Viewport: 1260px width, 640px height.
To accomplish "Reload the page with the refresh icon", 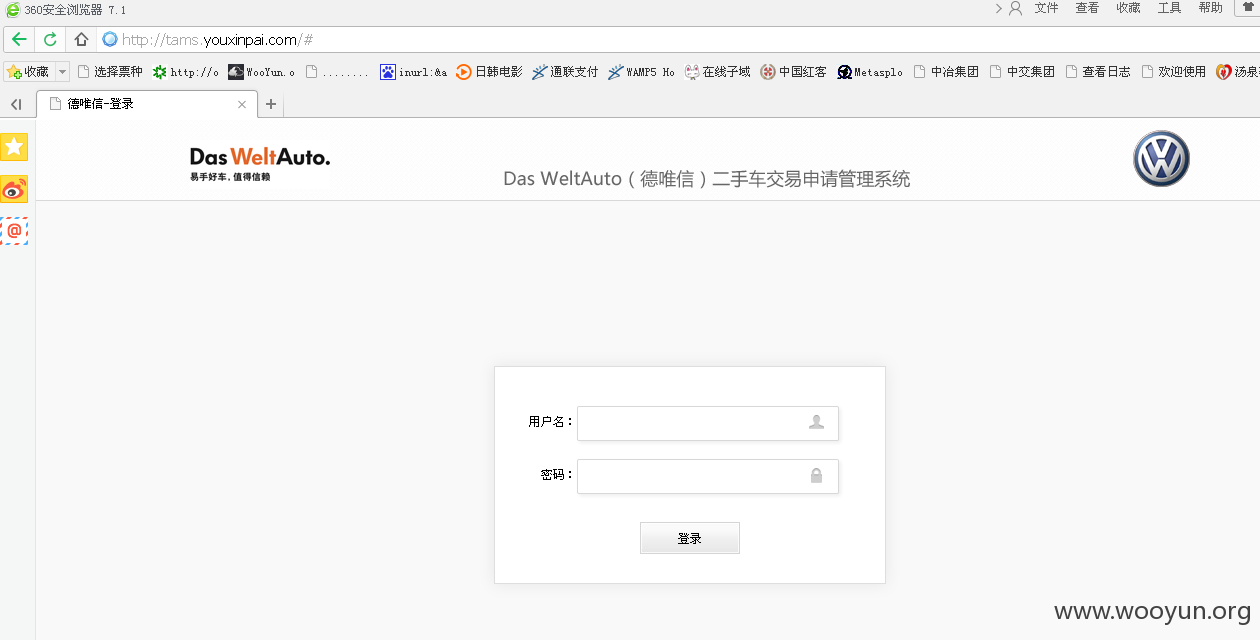I will [50, 40].
